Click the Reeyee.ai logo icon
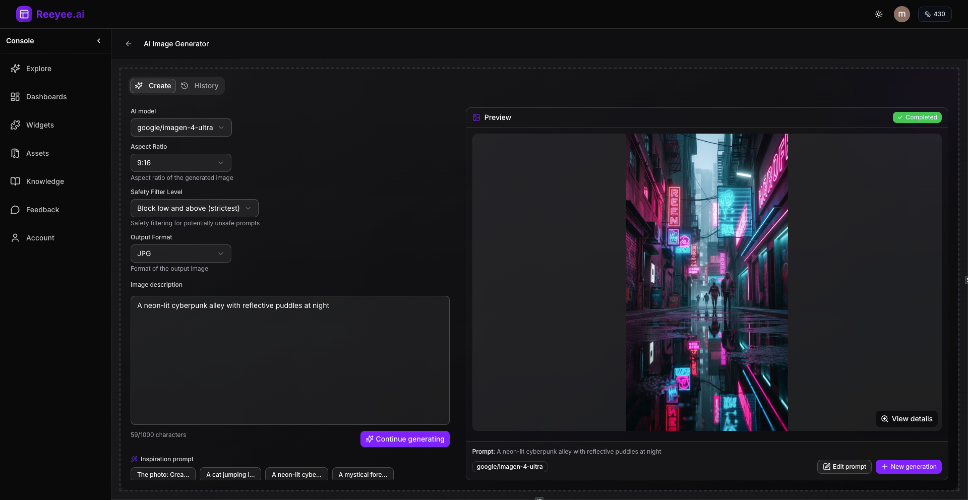 coord(23,14)
